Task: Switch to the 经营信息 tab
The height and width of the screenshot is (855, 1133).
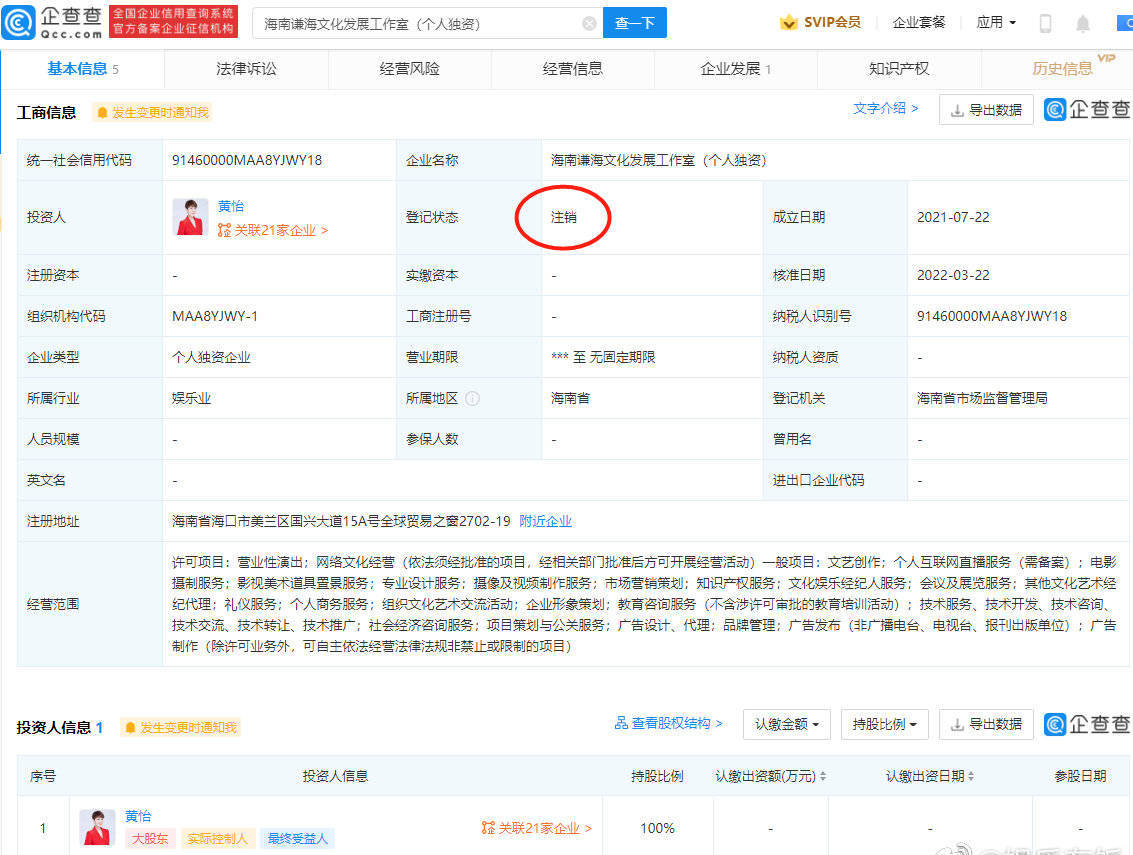Action: 573,69
